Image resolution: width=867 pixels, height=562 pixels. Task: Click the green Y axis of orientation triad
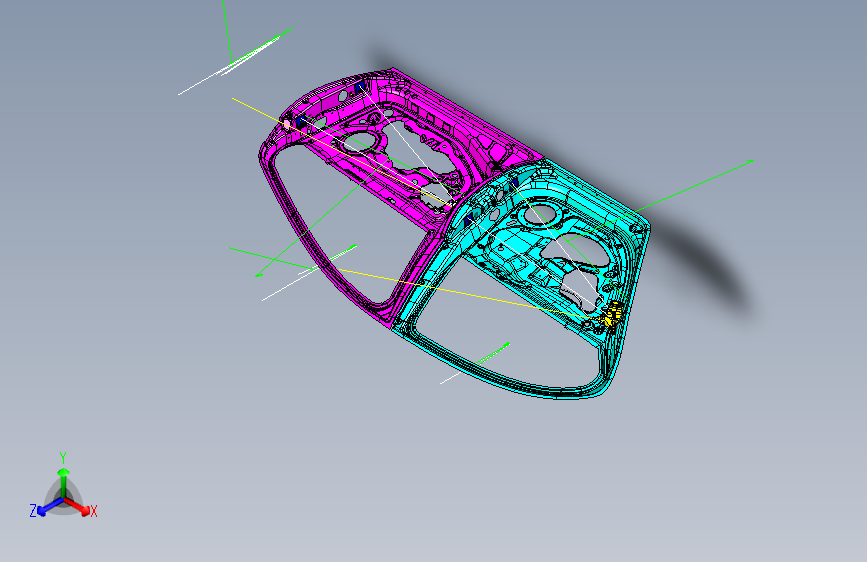point(64,483)
